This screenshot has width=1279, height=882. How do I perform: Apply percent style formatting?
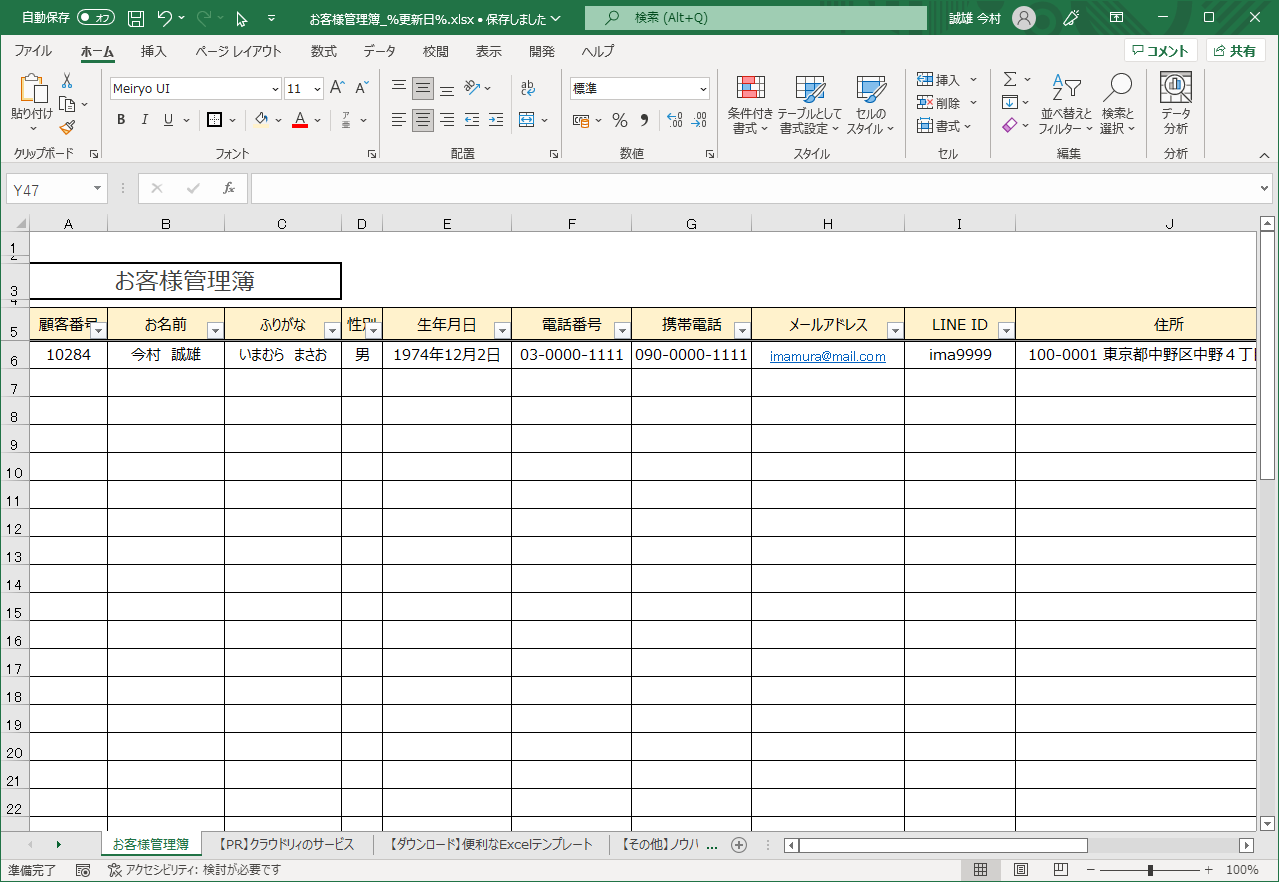click(620, 120)
